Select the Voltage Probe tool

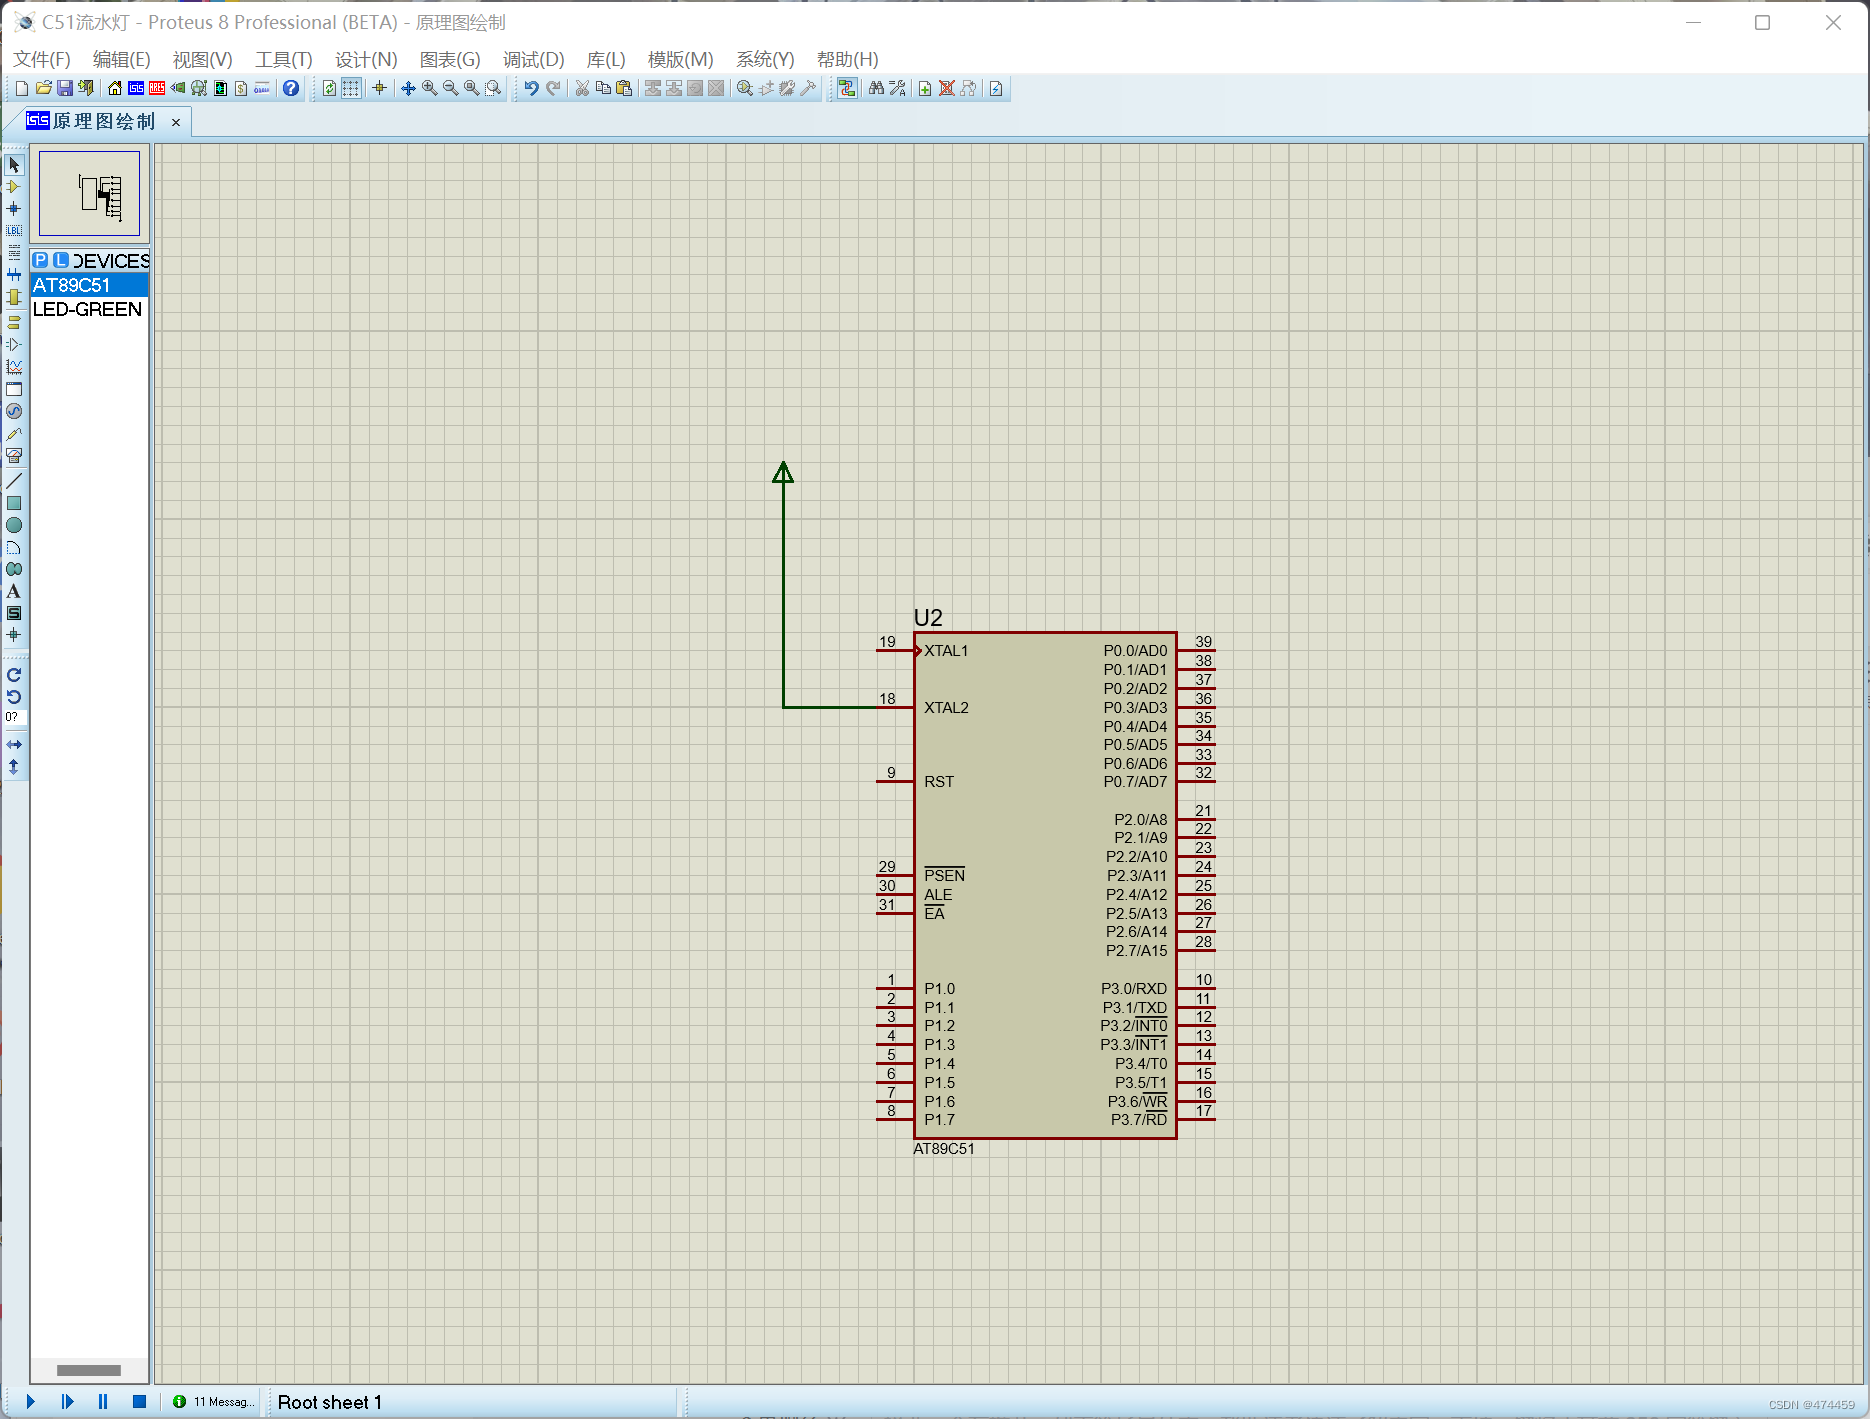pos(14,433)
